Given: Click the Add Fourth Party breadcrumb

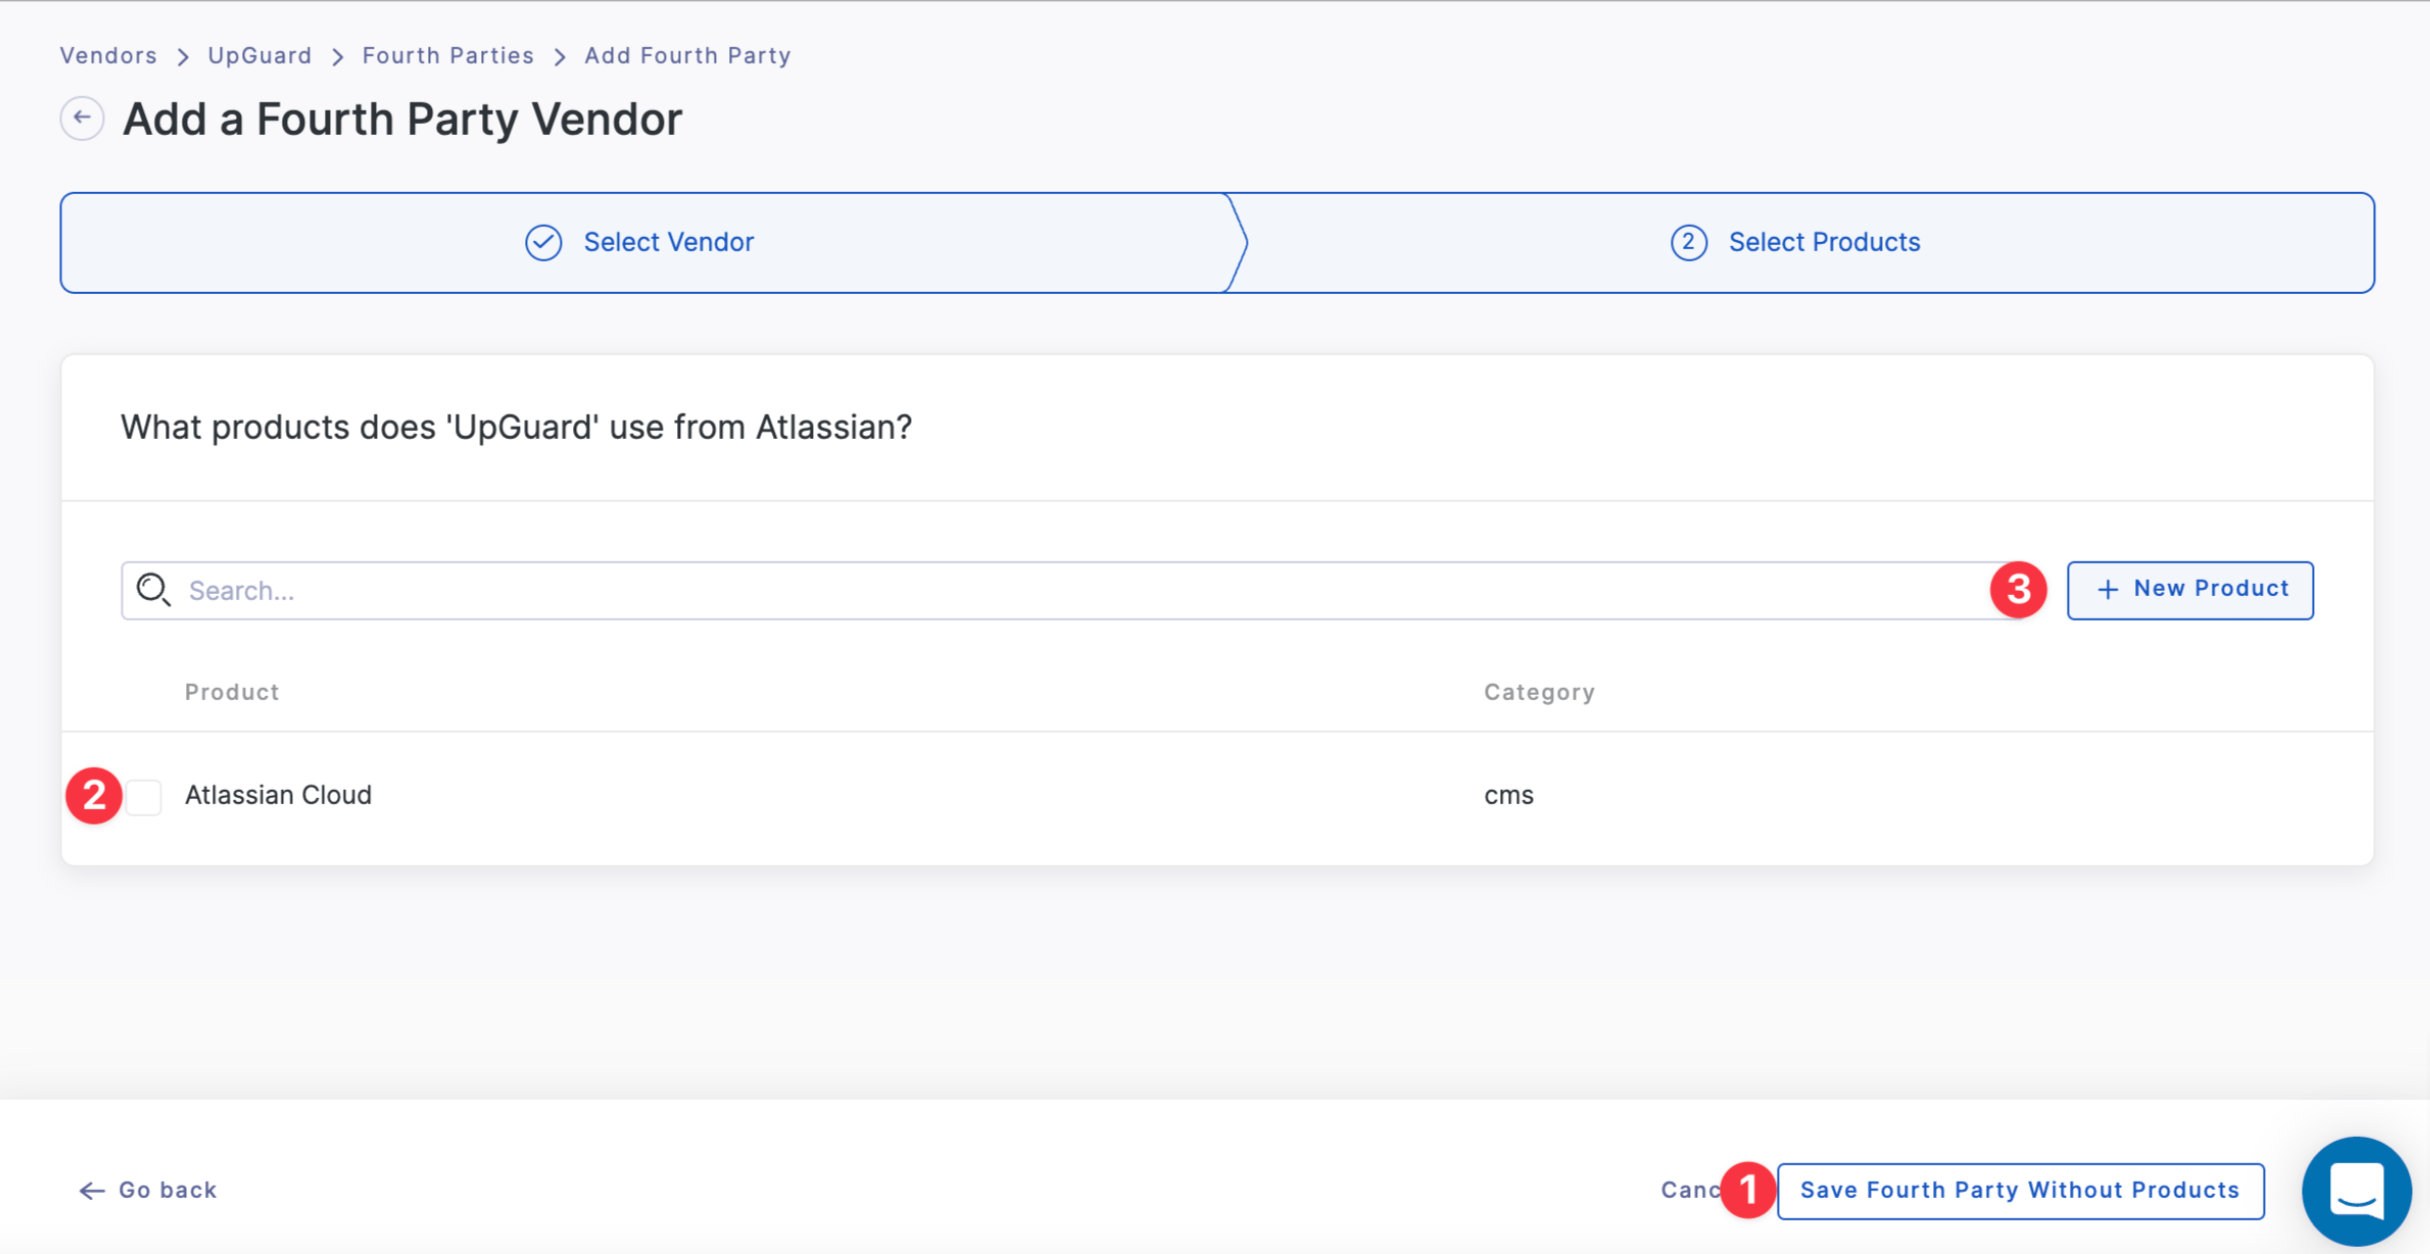Looking at the screenshot, I should (x=687, y=55).
